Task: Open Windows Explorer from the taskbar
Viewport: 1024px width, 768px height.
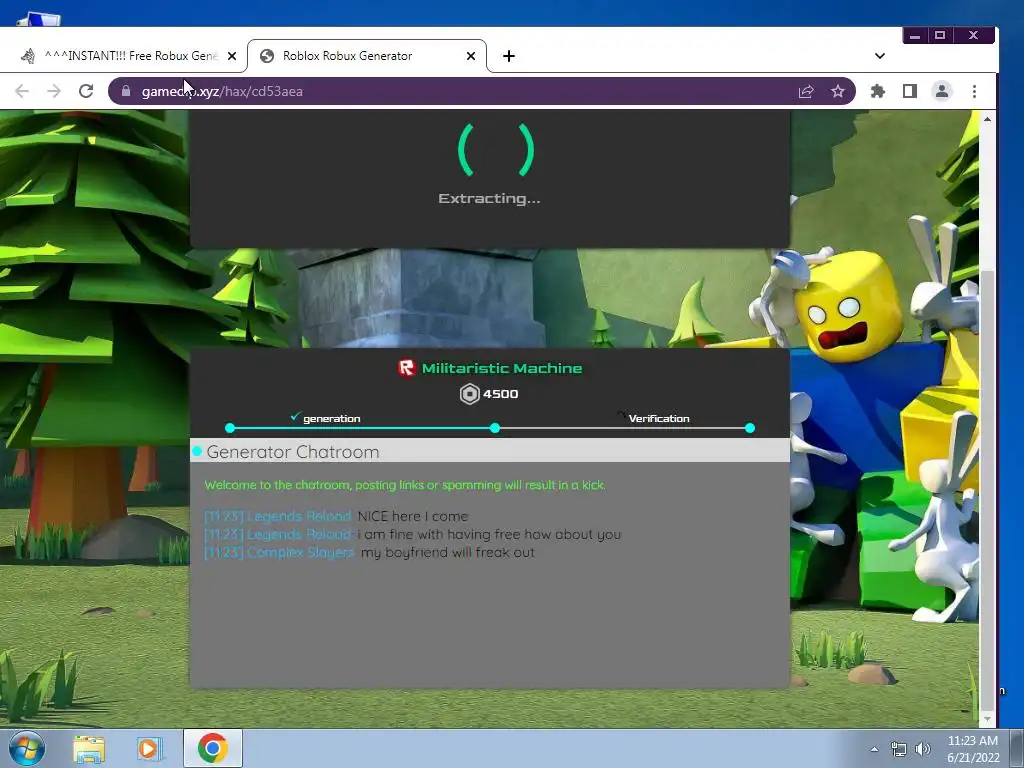Action: [x=89, y=748]
